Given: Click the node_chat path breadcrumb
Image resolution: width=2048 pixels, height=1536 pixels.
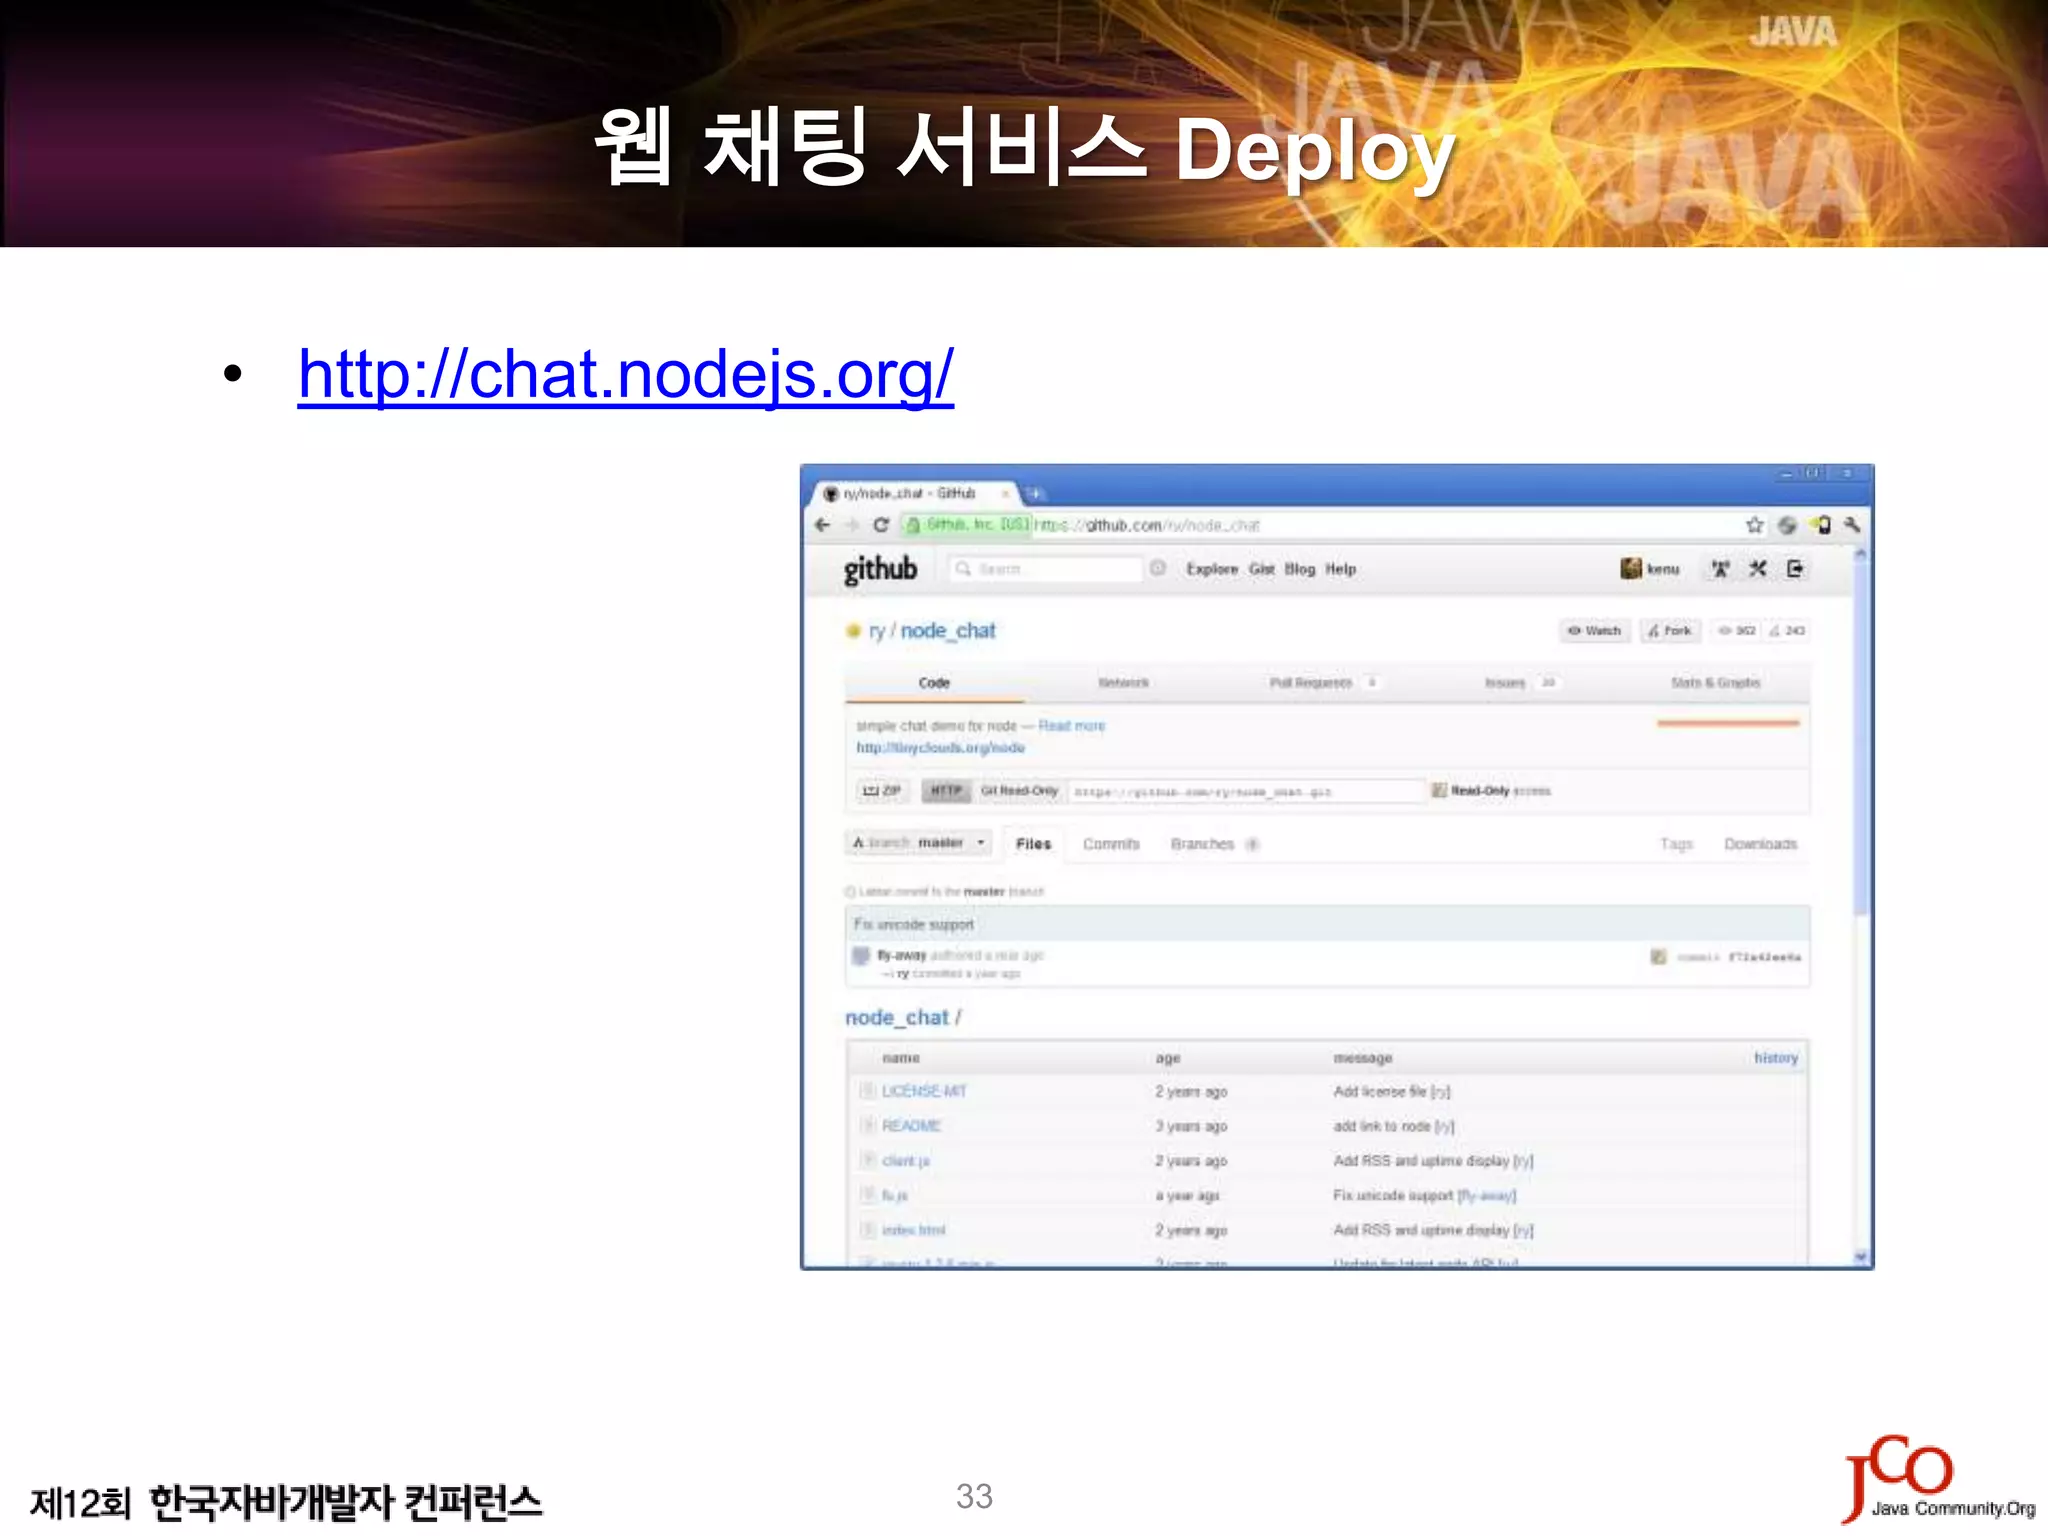Looking at the screenshot, I should click(896, 1018).
